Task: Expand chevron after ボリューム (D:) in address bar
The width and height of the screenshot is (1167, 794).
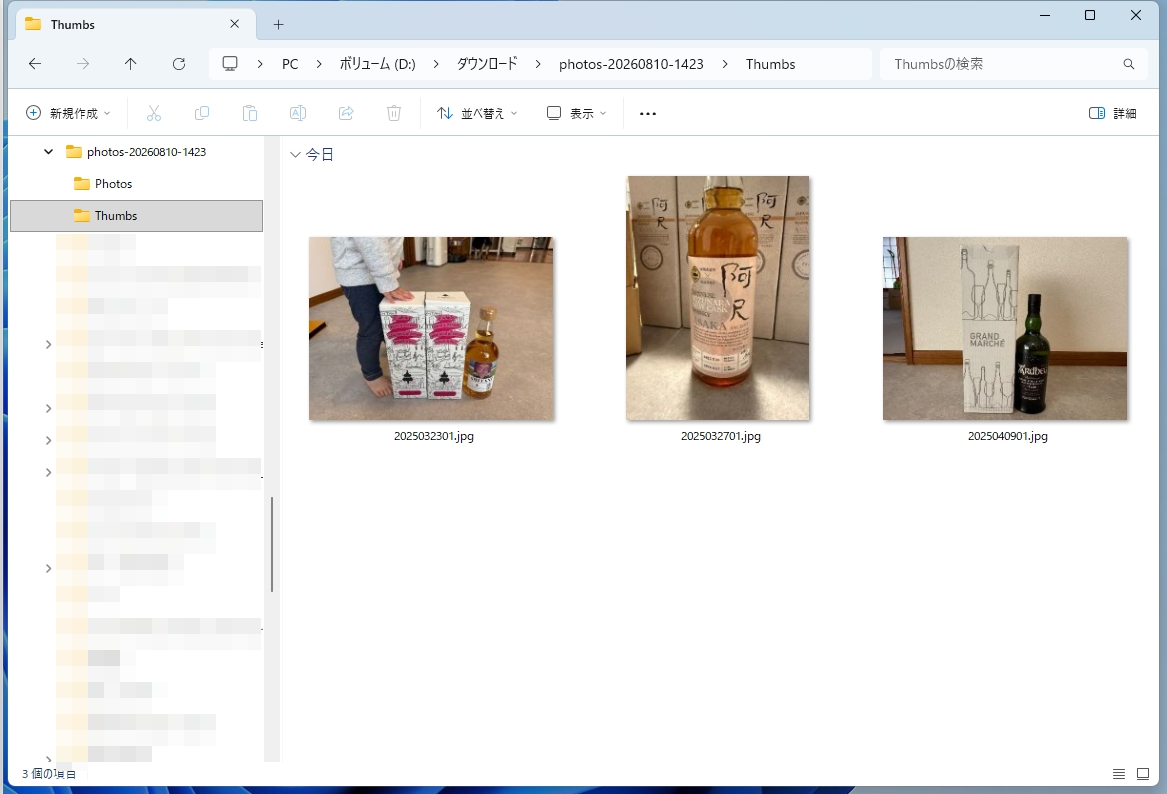Action: pyautogui.click(x=436, y=64)
